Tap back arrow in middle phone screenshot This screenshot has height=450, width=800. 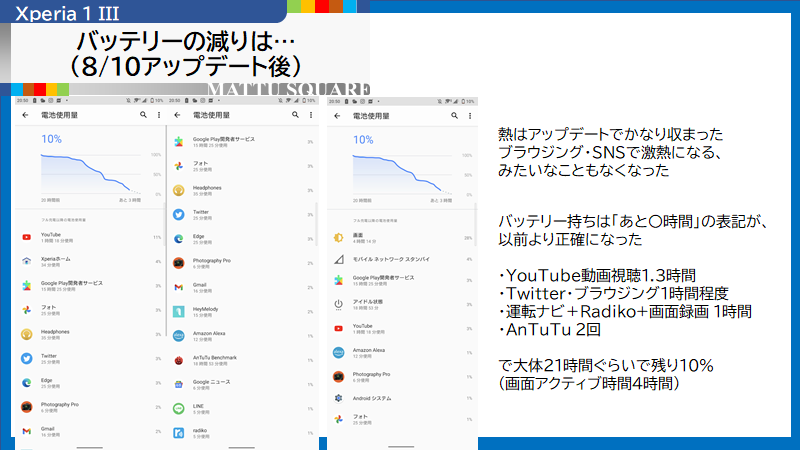click(x=178, y=115)
